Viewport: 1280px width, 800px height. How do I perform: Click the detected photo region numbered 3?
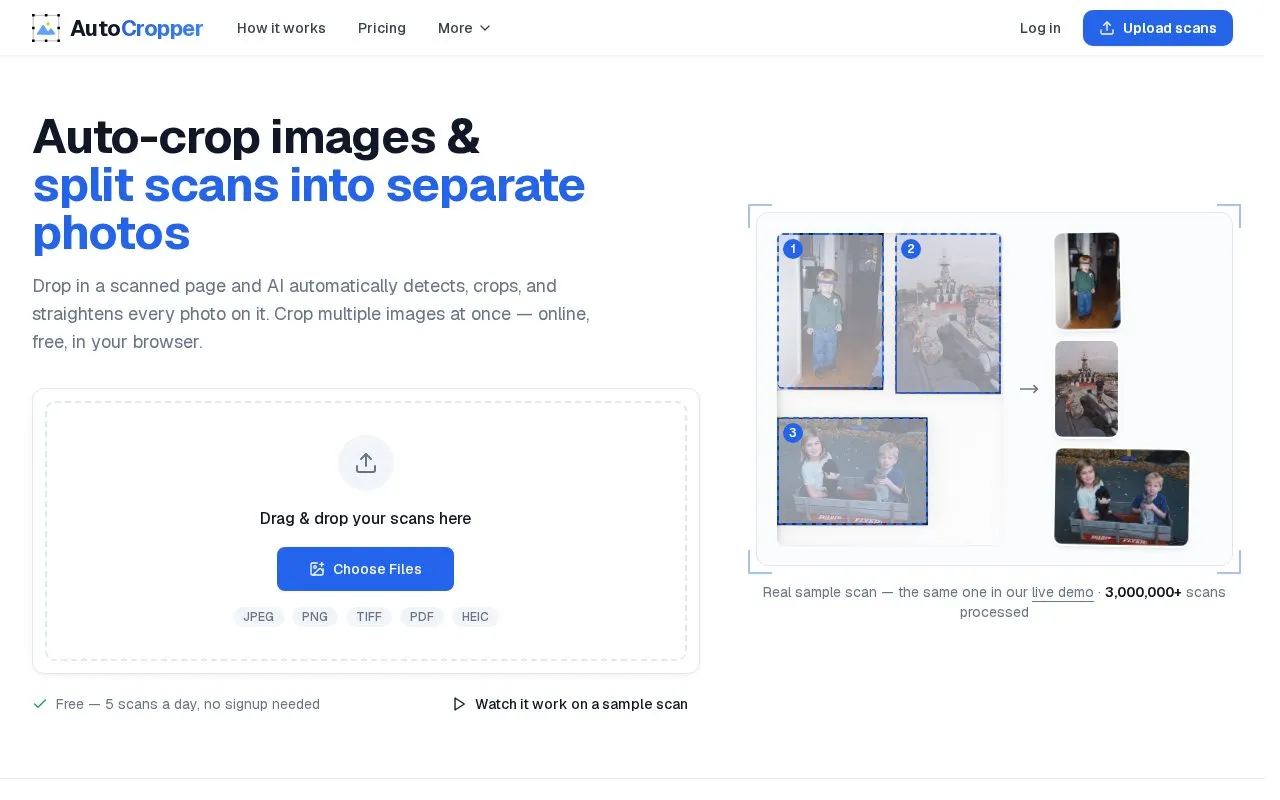(x=852, y=471)
